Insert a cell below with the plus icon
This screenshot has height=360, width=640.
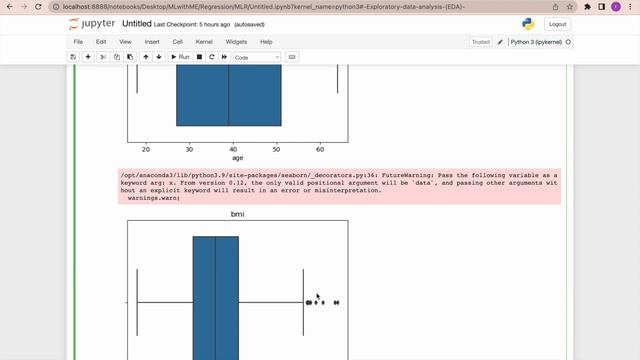pos(88,57)
